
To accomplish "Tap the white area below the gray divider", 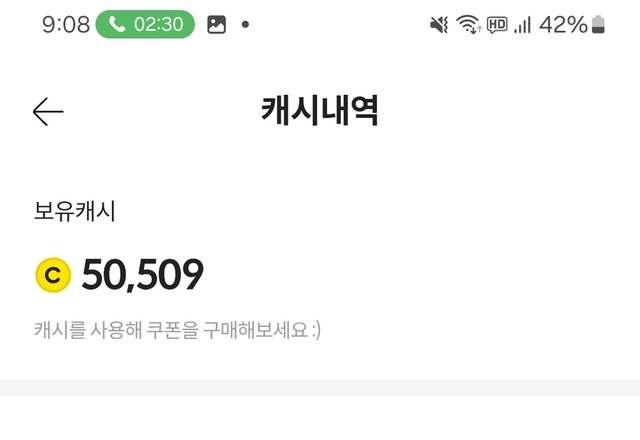I will pos(320,418).
